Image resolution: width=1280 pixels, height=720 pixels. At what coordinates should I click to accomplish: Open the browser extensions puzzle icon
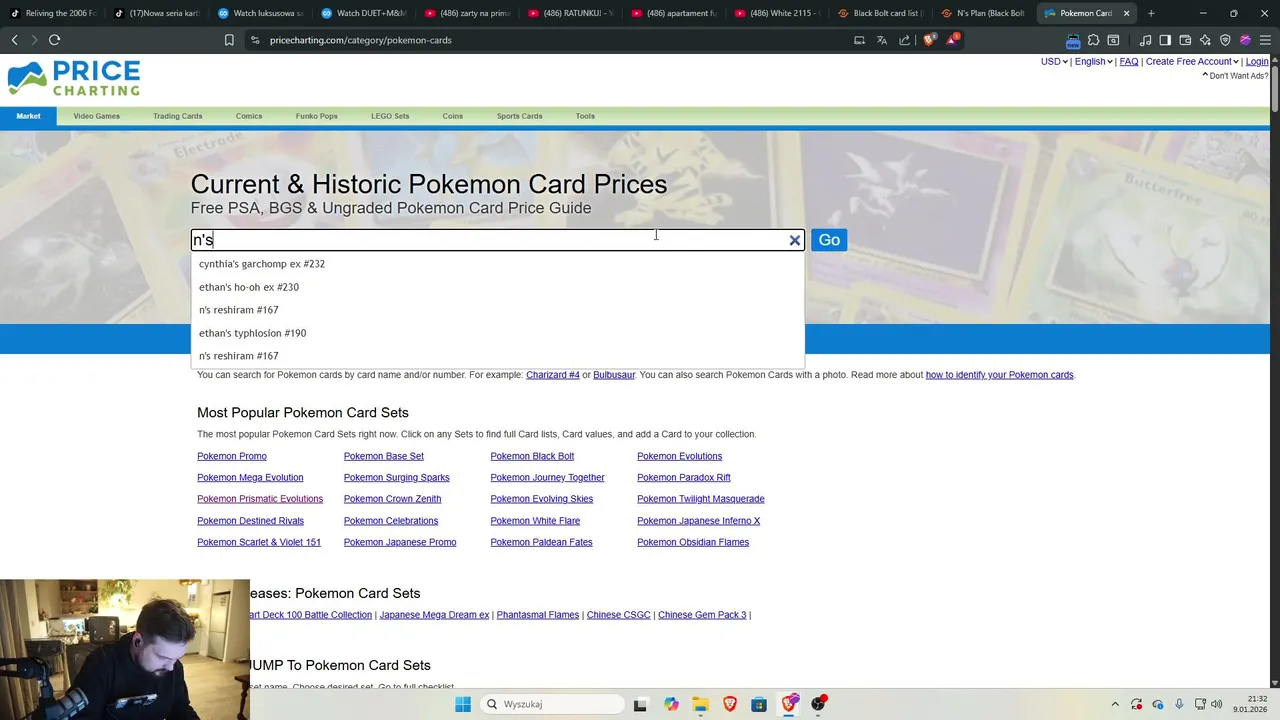click(x=1093, y=40)
